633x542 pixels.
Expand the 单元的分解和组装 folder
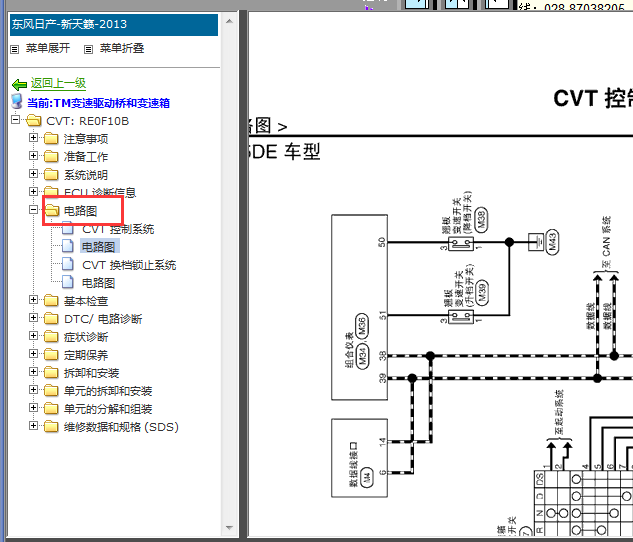click(x=34, y=408)
